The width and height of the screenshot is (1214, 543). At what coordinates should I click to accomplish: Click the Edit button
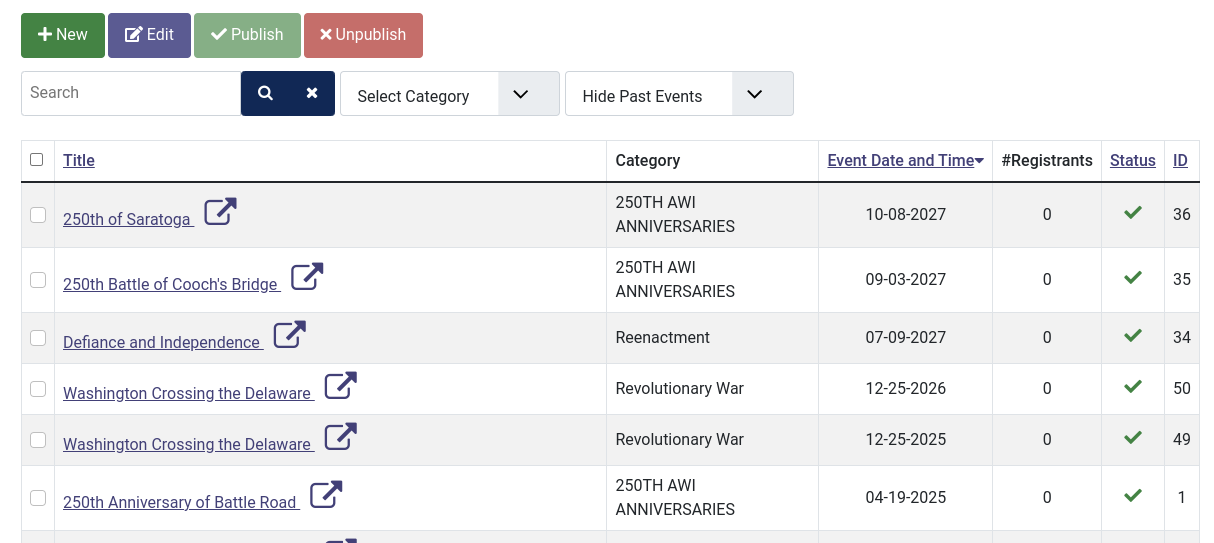tap(149, 35)
